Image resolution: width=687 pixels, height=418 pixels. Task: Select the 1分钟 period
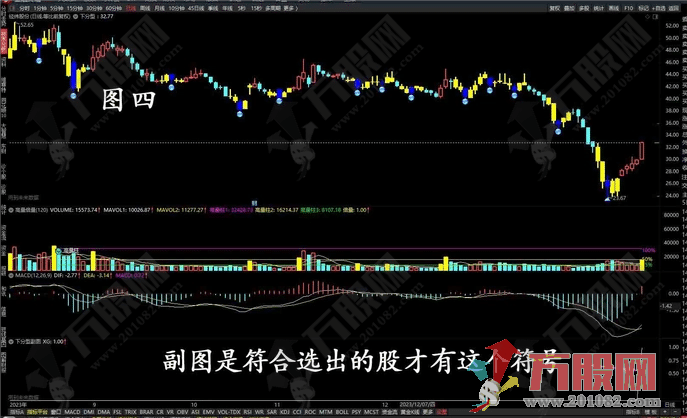coord(40,8)
